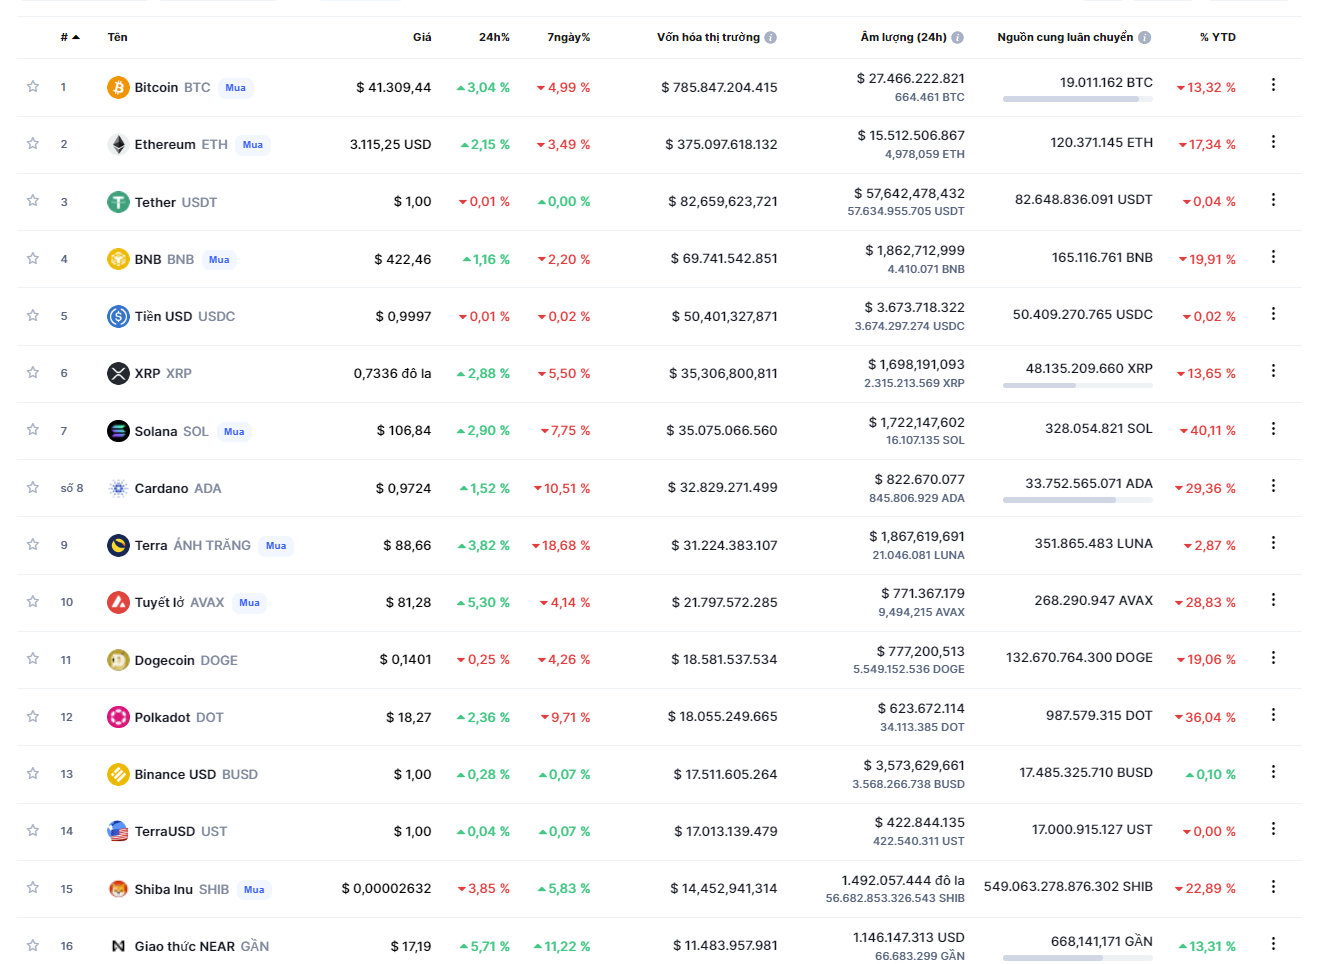Open Polkadot's more-options menu
Viewport: 1337px width, 964px height.
1273,715
